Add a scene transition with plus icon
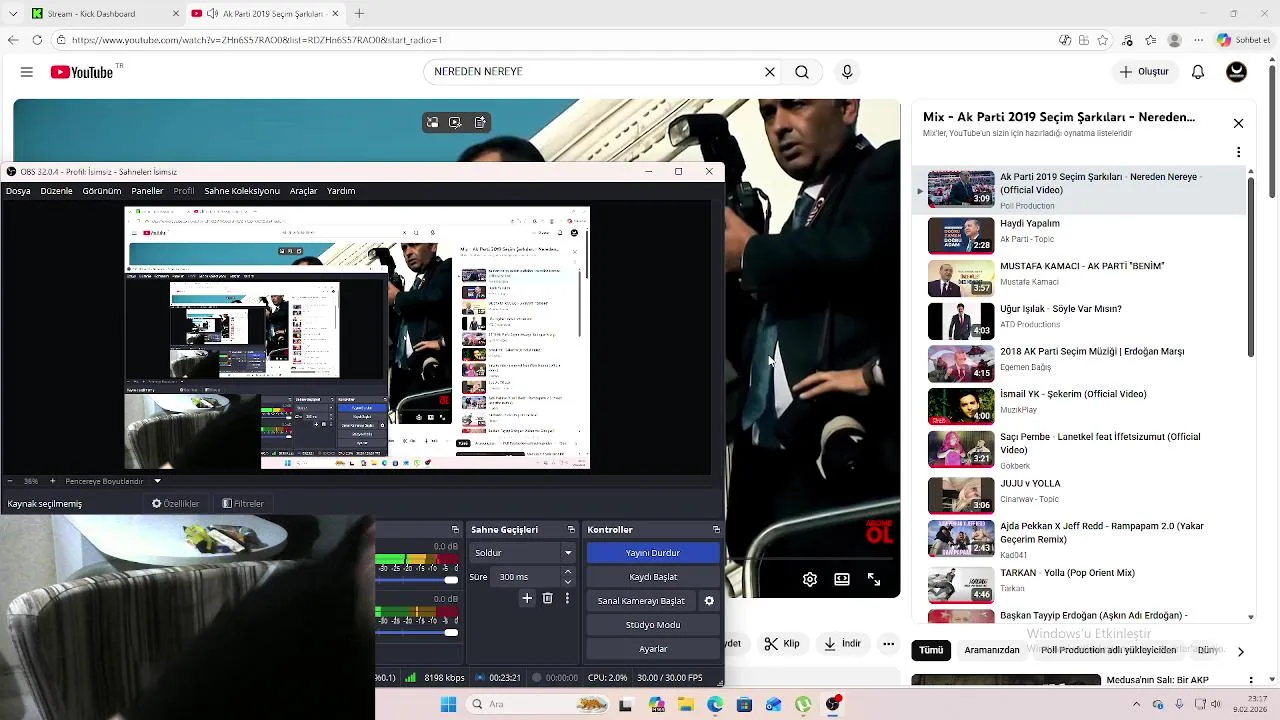 tap(527, 598)
